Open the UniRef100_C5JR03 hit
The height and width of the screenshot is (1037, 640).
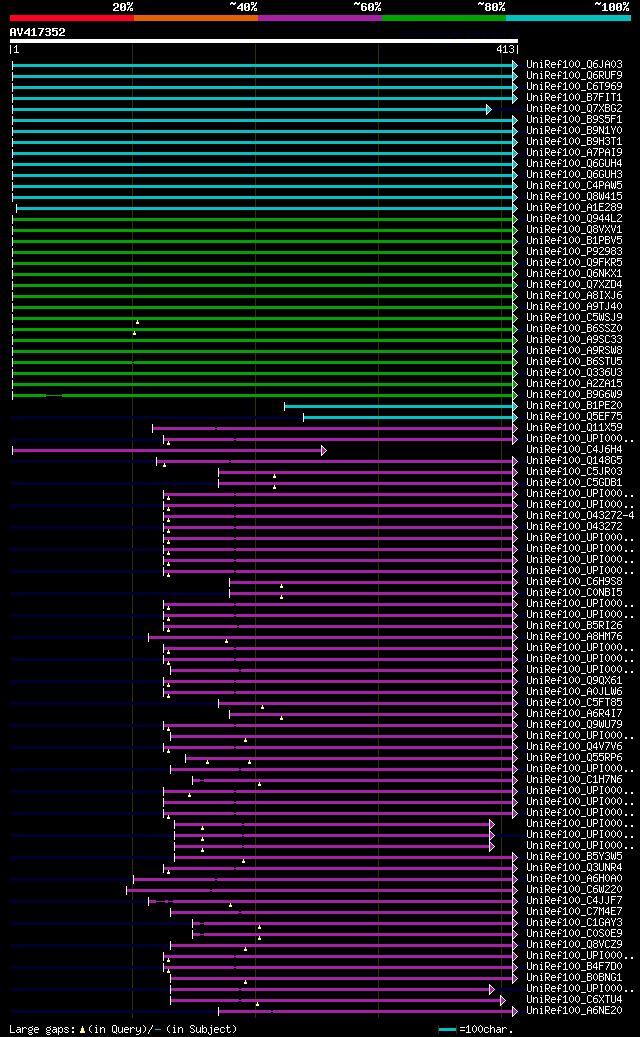[574, 472]
